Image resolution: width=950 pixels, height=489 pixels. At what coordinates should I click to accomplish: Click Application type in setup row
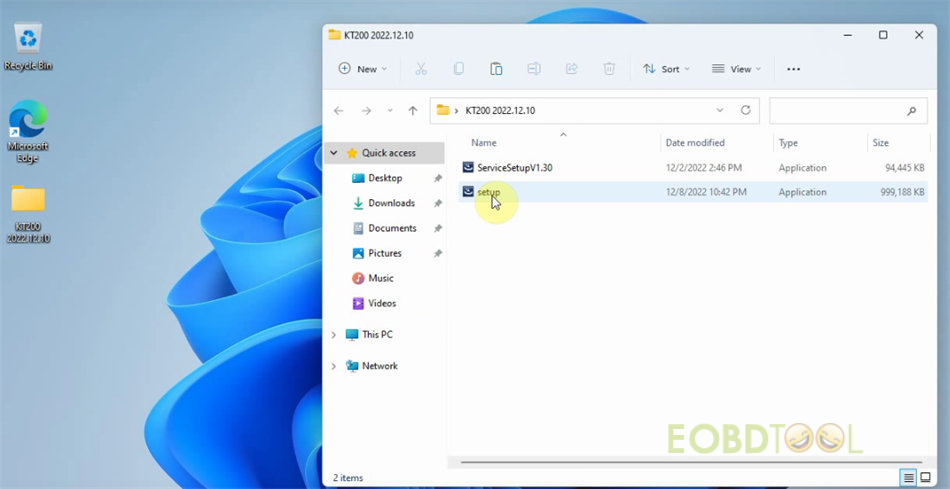802,192
